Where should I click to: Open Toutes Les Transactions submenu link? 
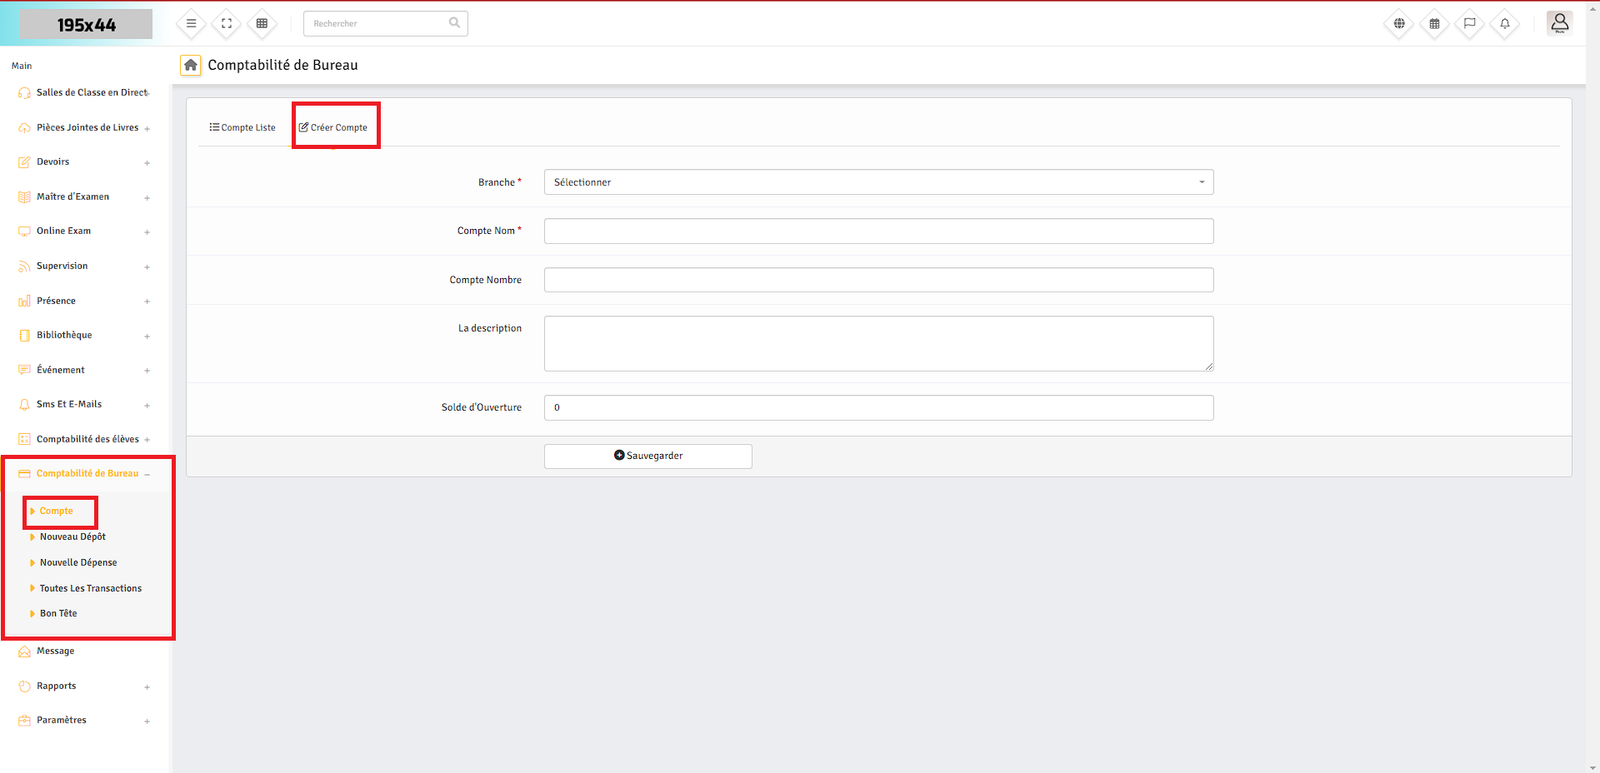90,589
